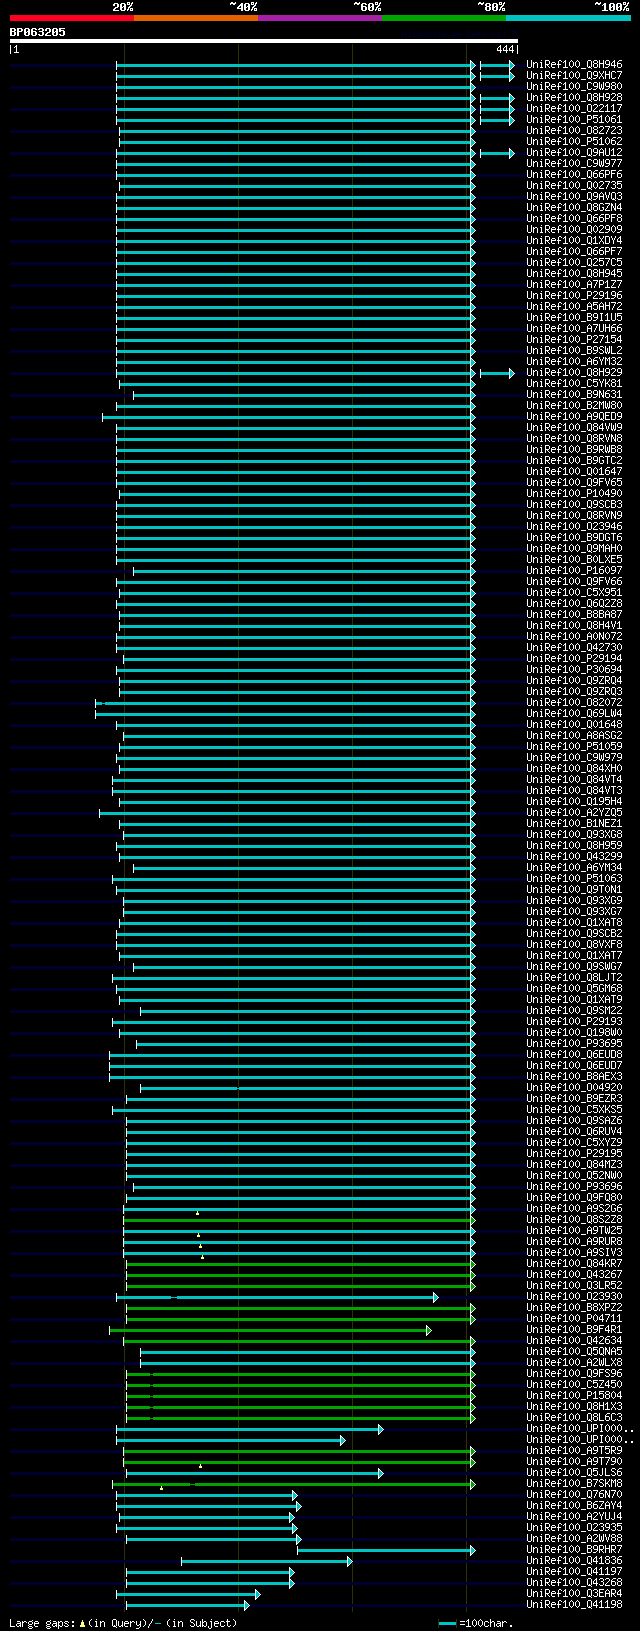Select label UniRef100_P93695
The image size is (640, 1631).
[574, 1044]
